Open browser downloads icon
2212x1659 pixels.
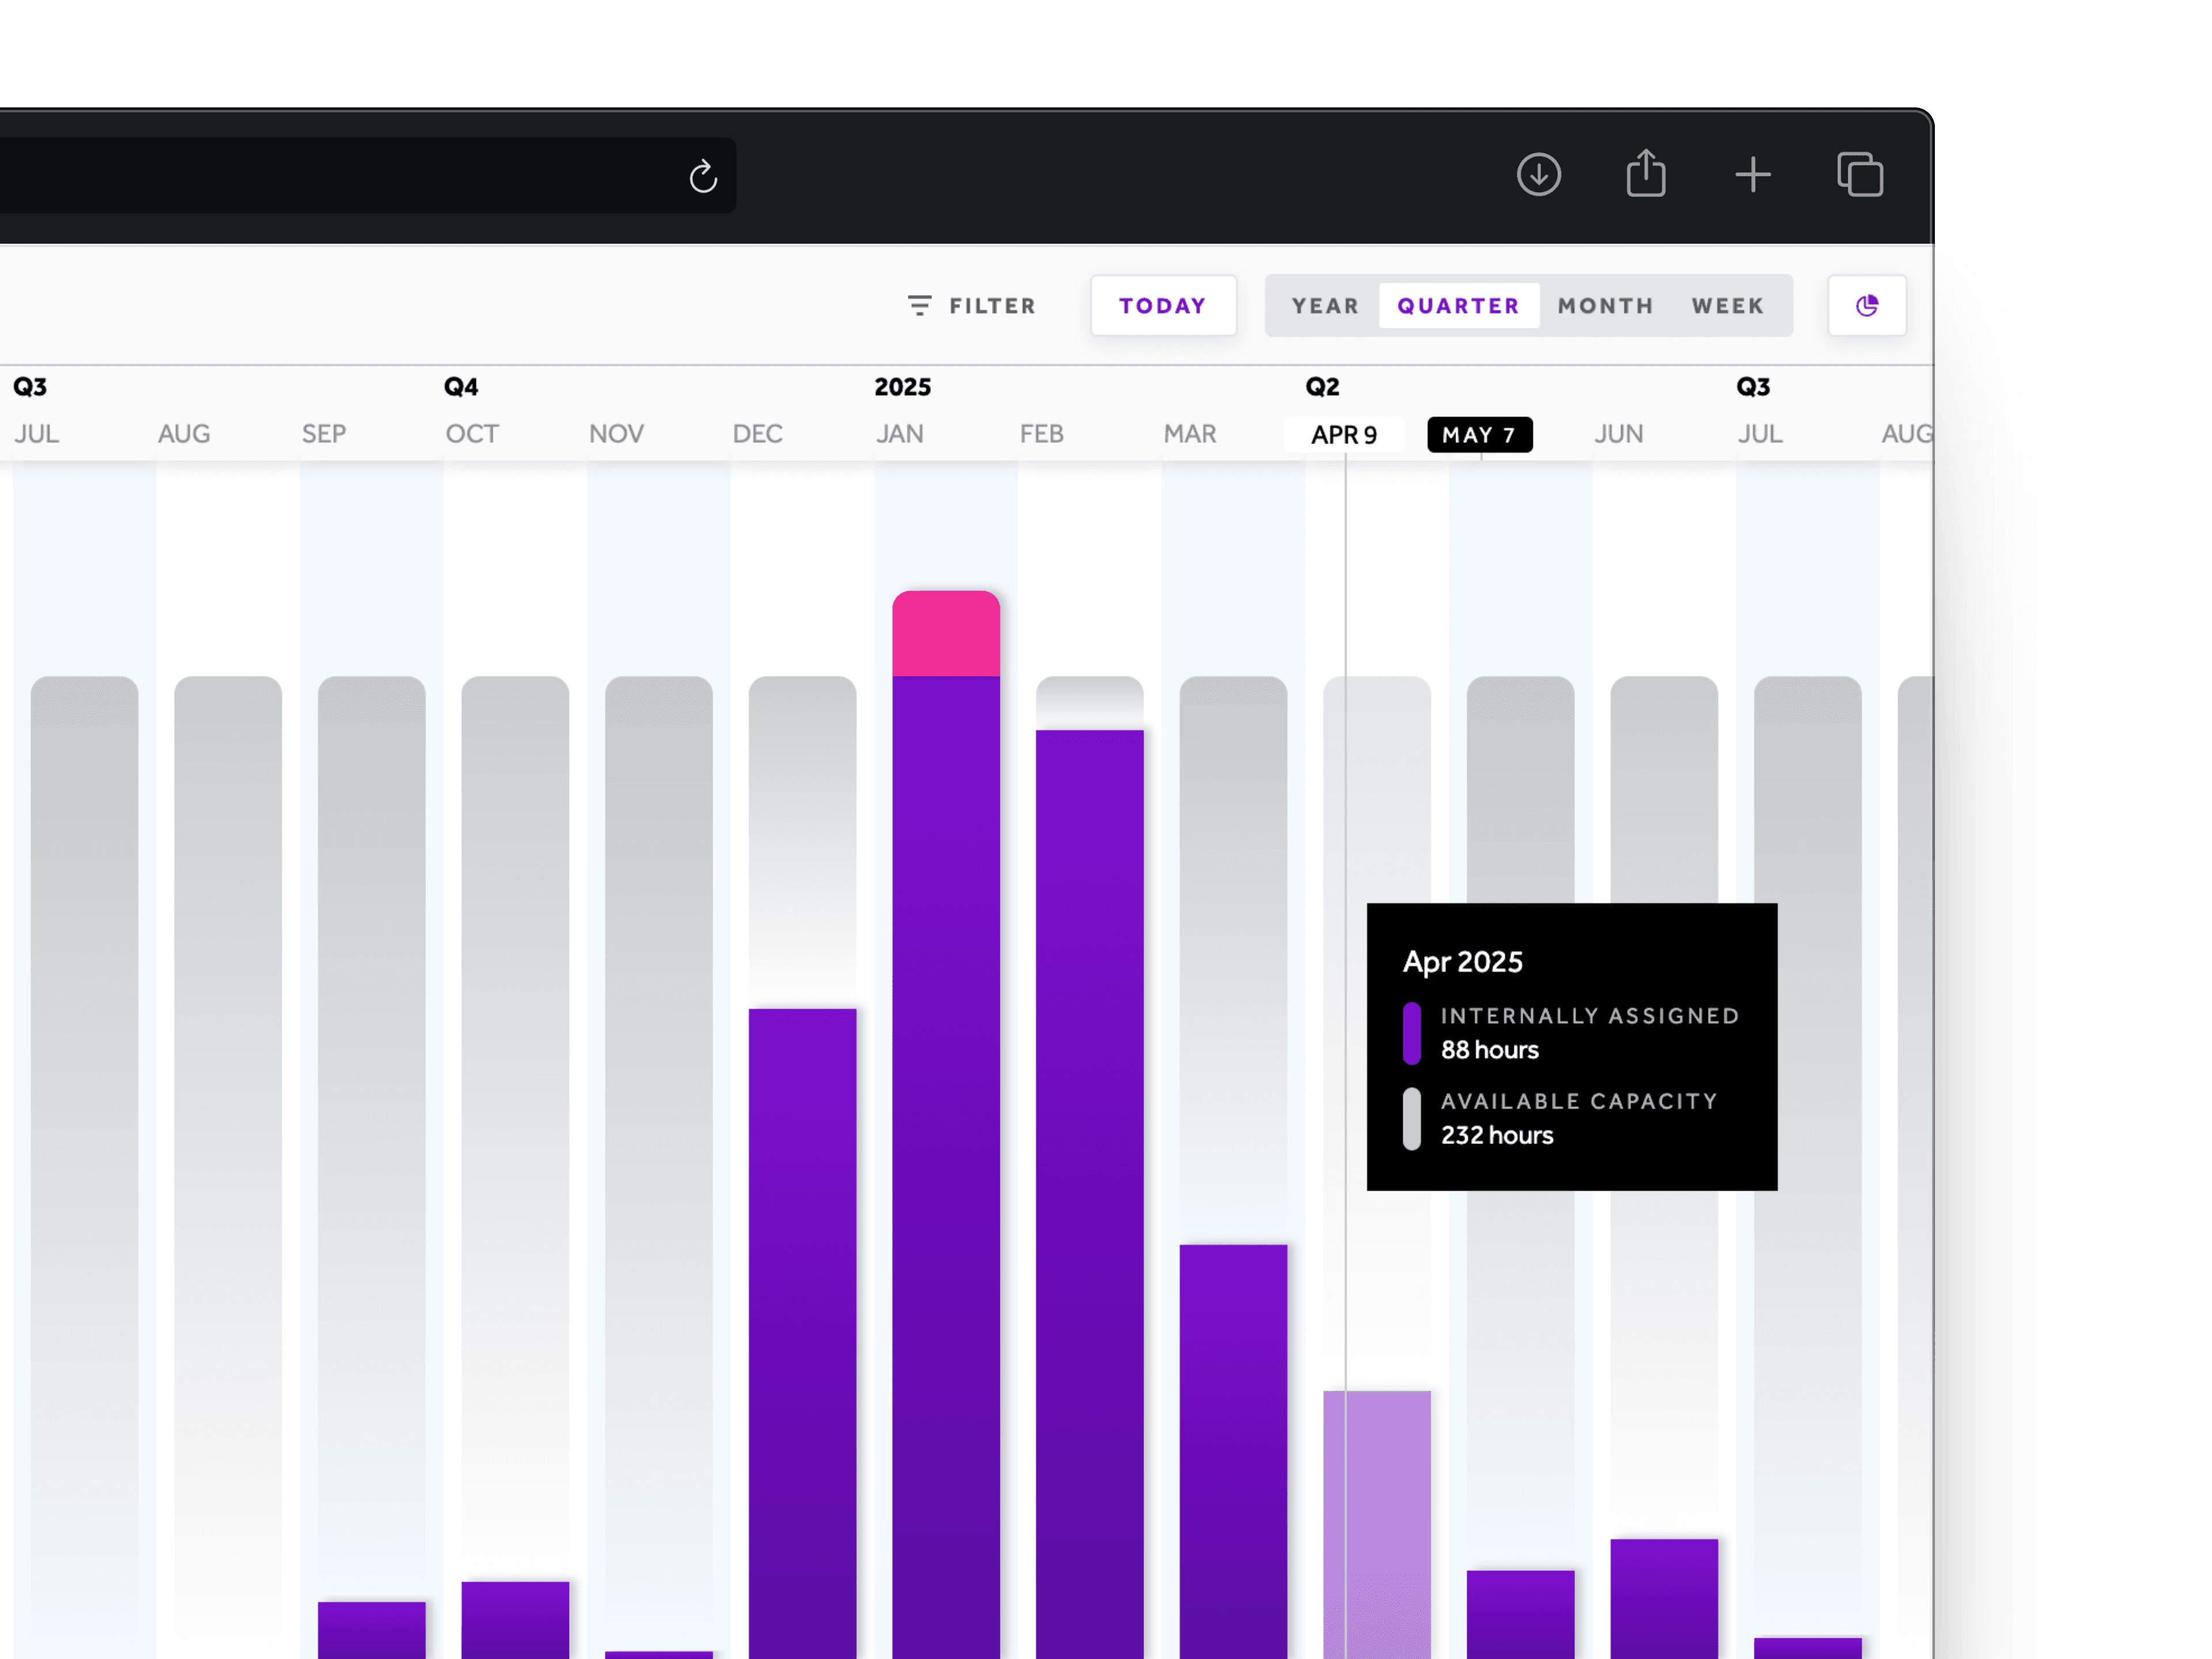point(1538,175)
